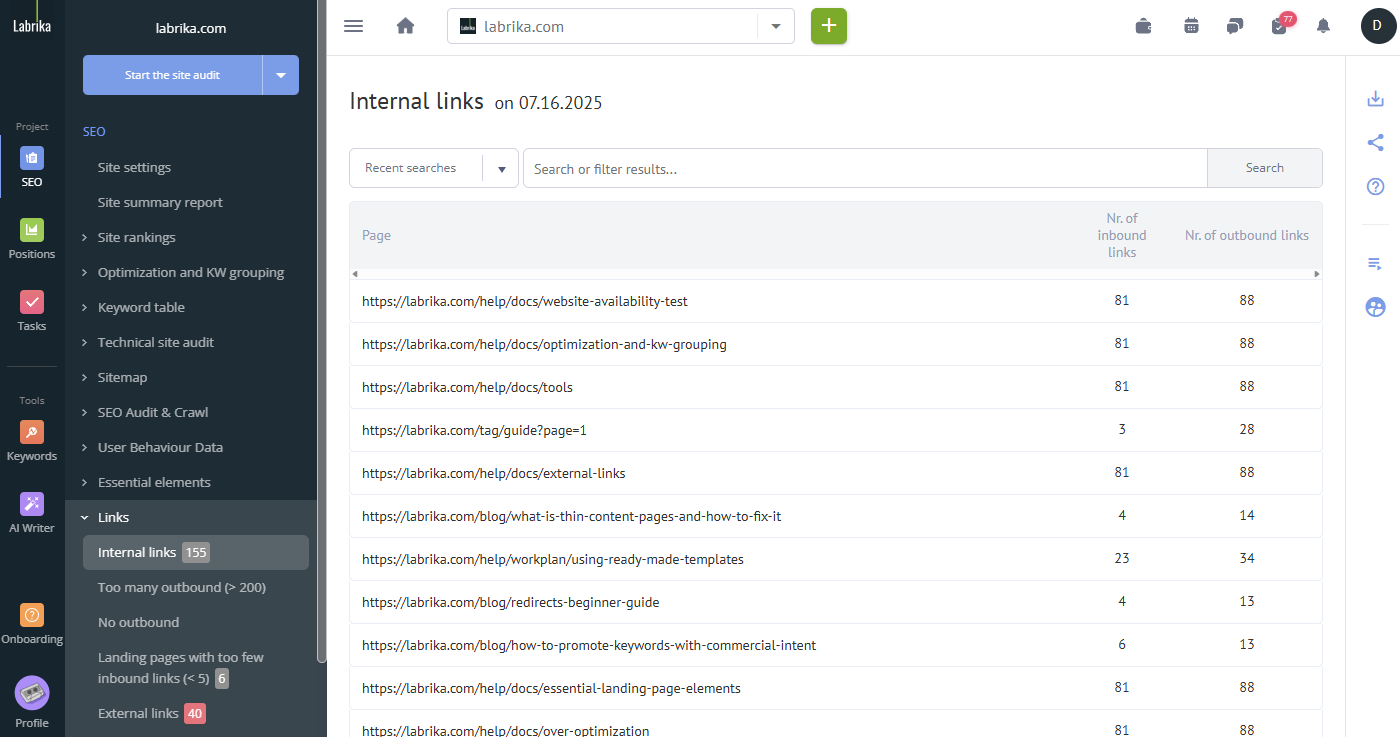Open Tasks in the left rail

(32, 311)
